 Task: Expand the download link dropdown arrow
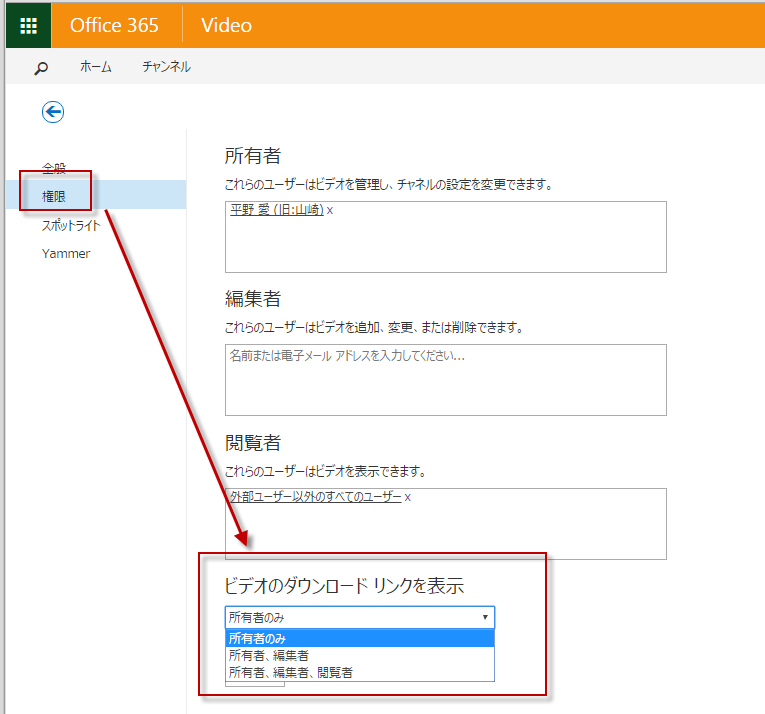click(485, 618)
